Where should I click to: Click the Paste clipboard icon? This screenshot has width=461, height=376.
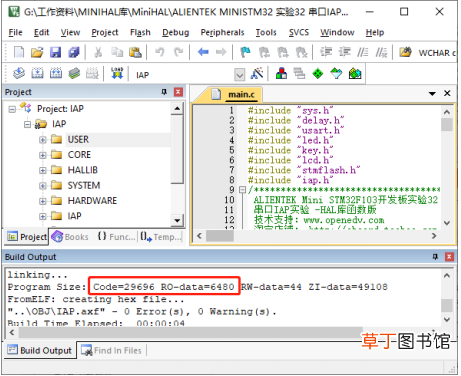[x=135, y=52]
